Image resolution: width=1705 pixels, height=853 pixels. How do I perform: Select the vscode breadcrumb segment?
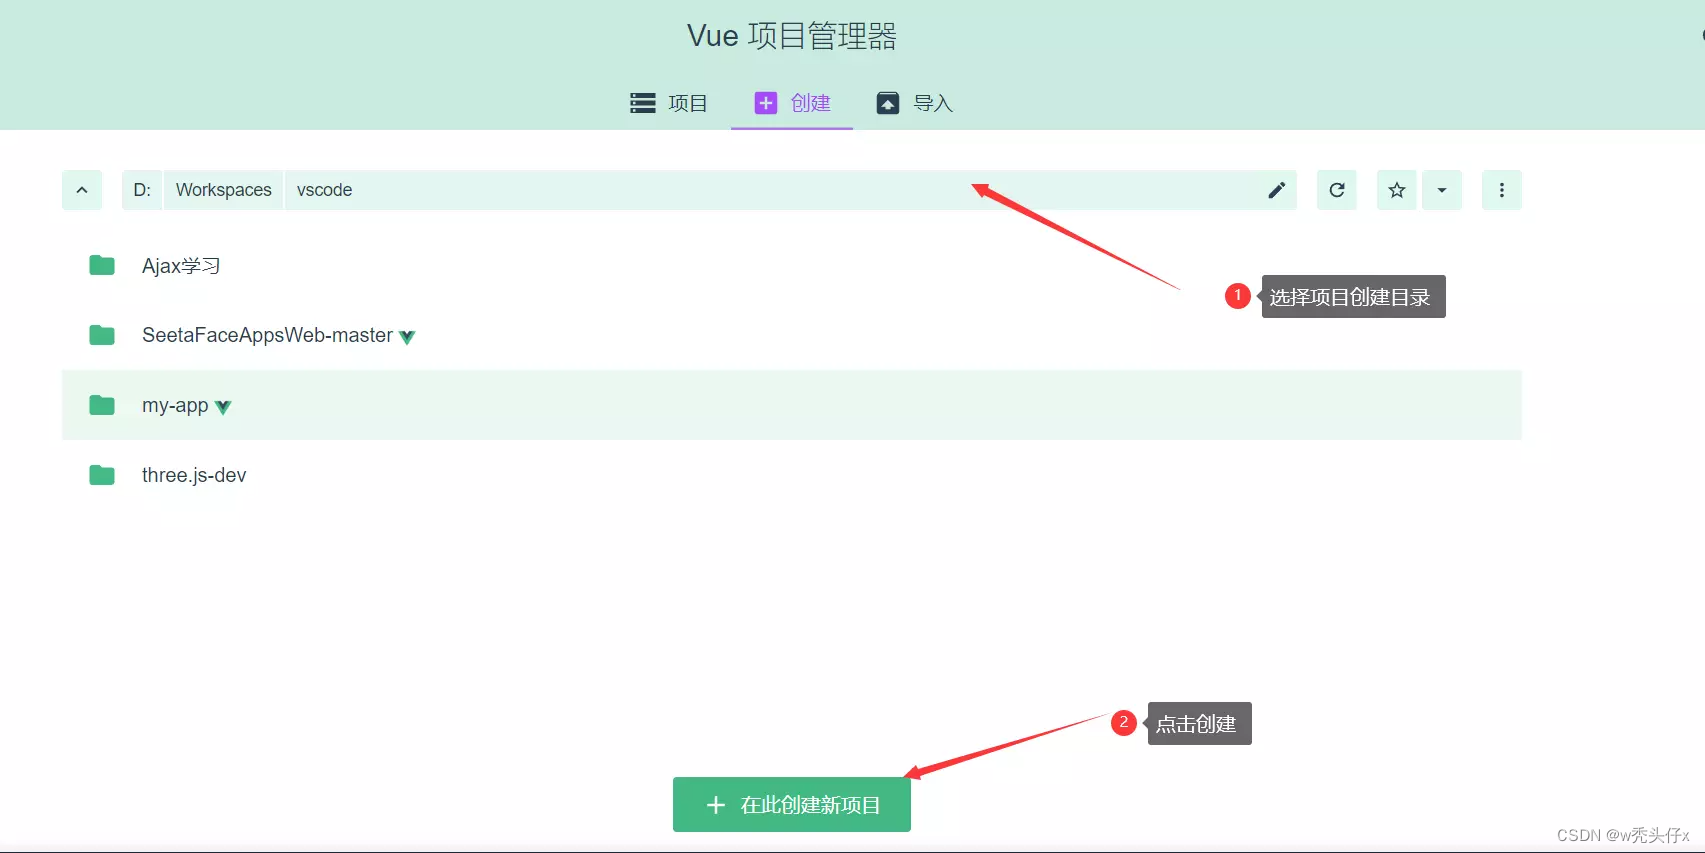(324, 190)
